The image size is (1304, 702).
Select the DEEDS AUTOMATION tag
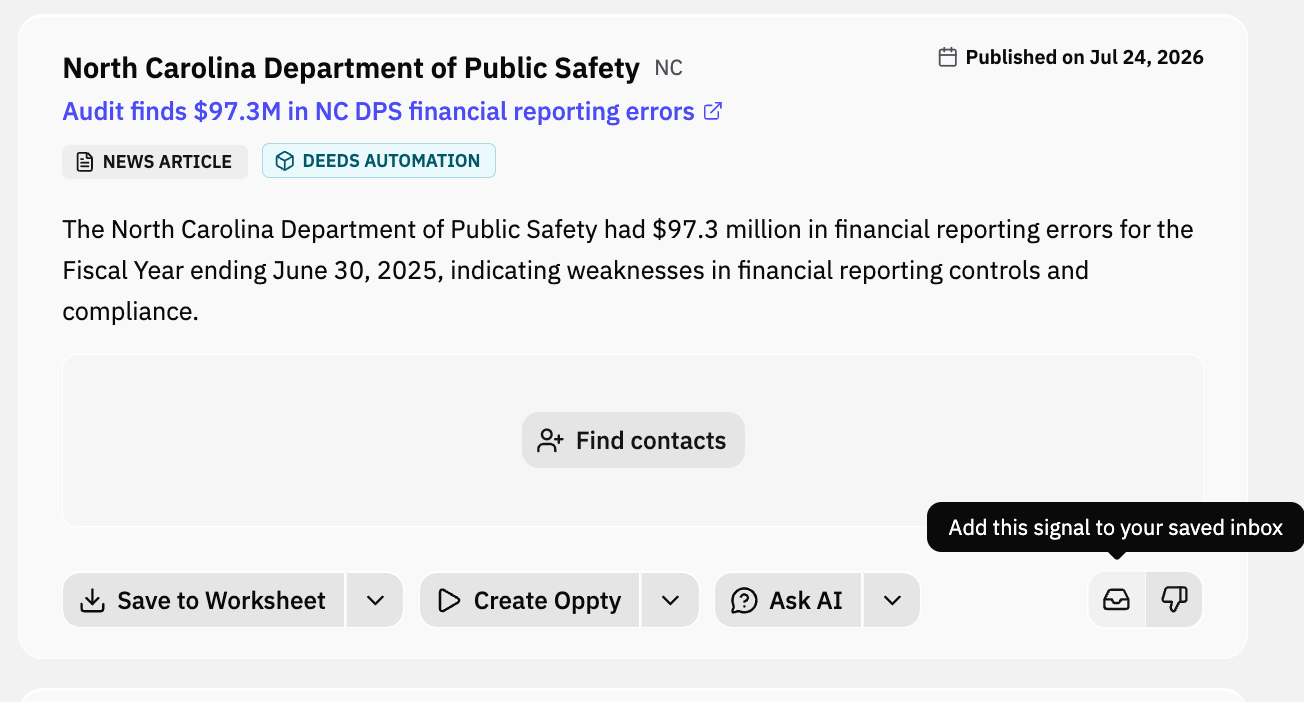point(379,161)
